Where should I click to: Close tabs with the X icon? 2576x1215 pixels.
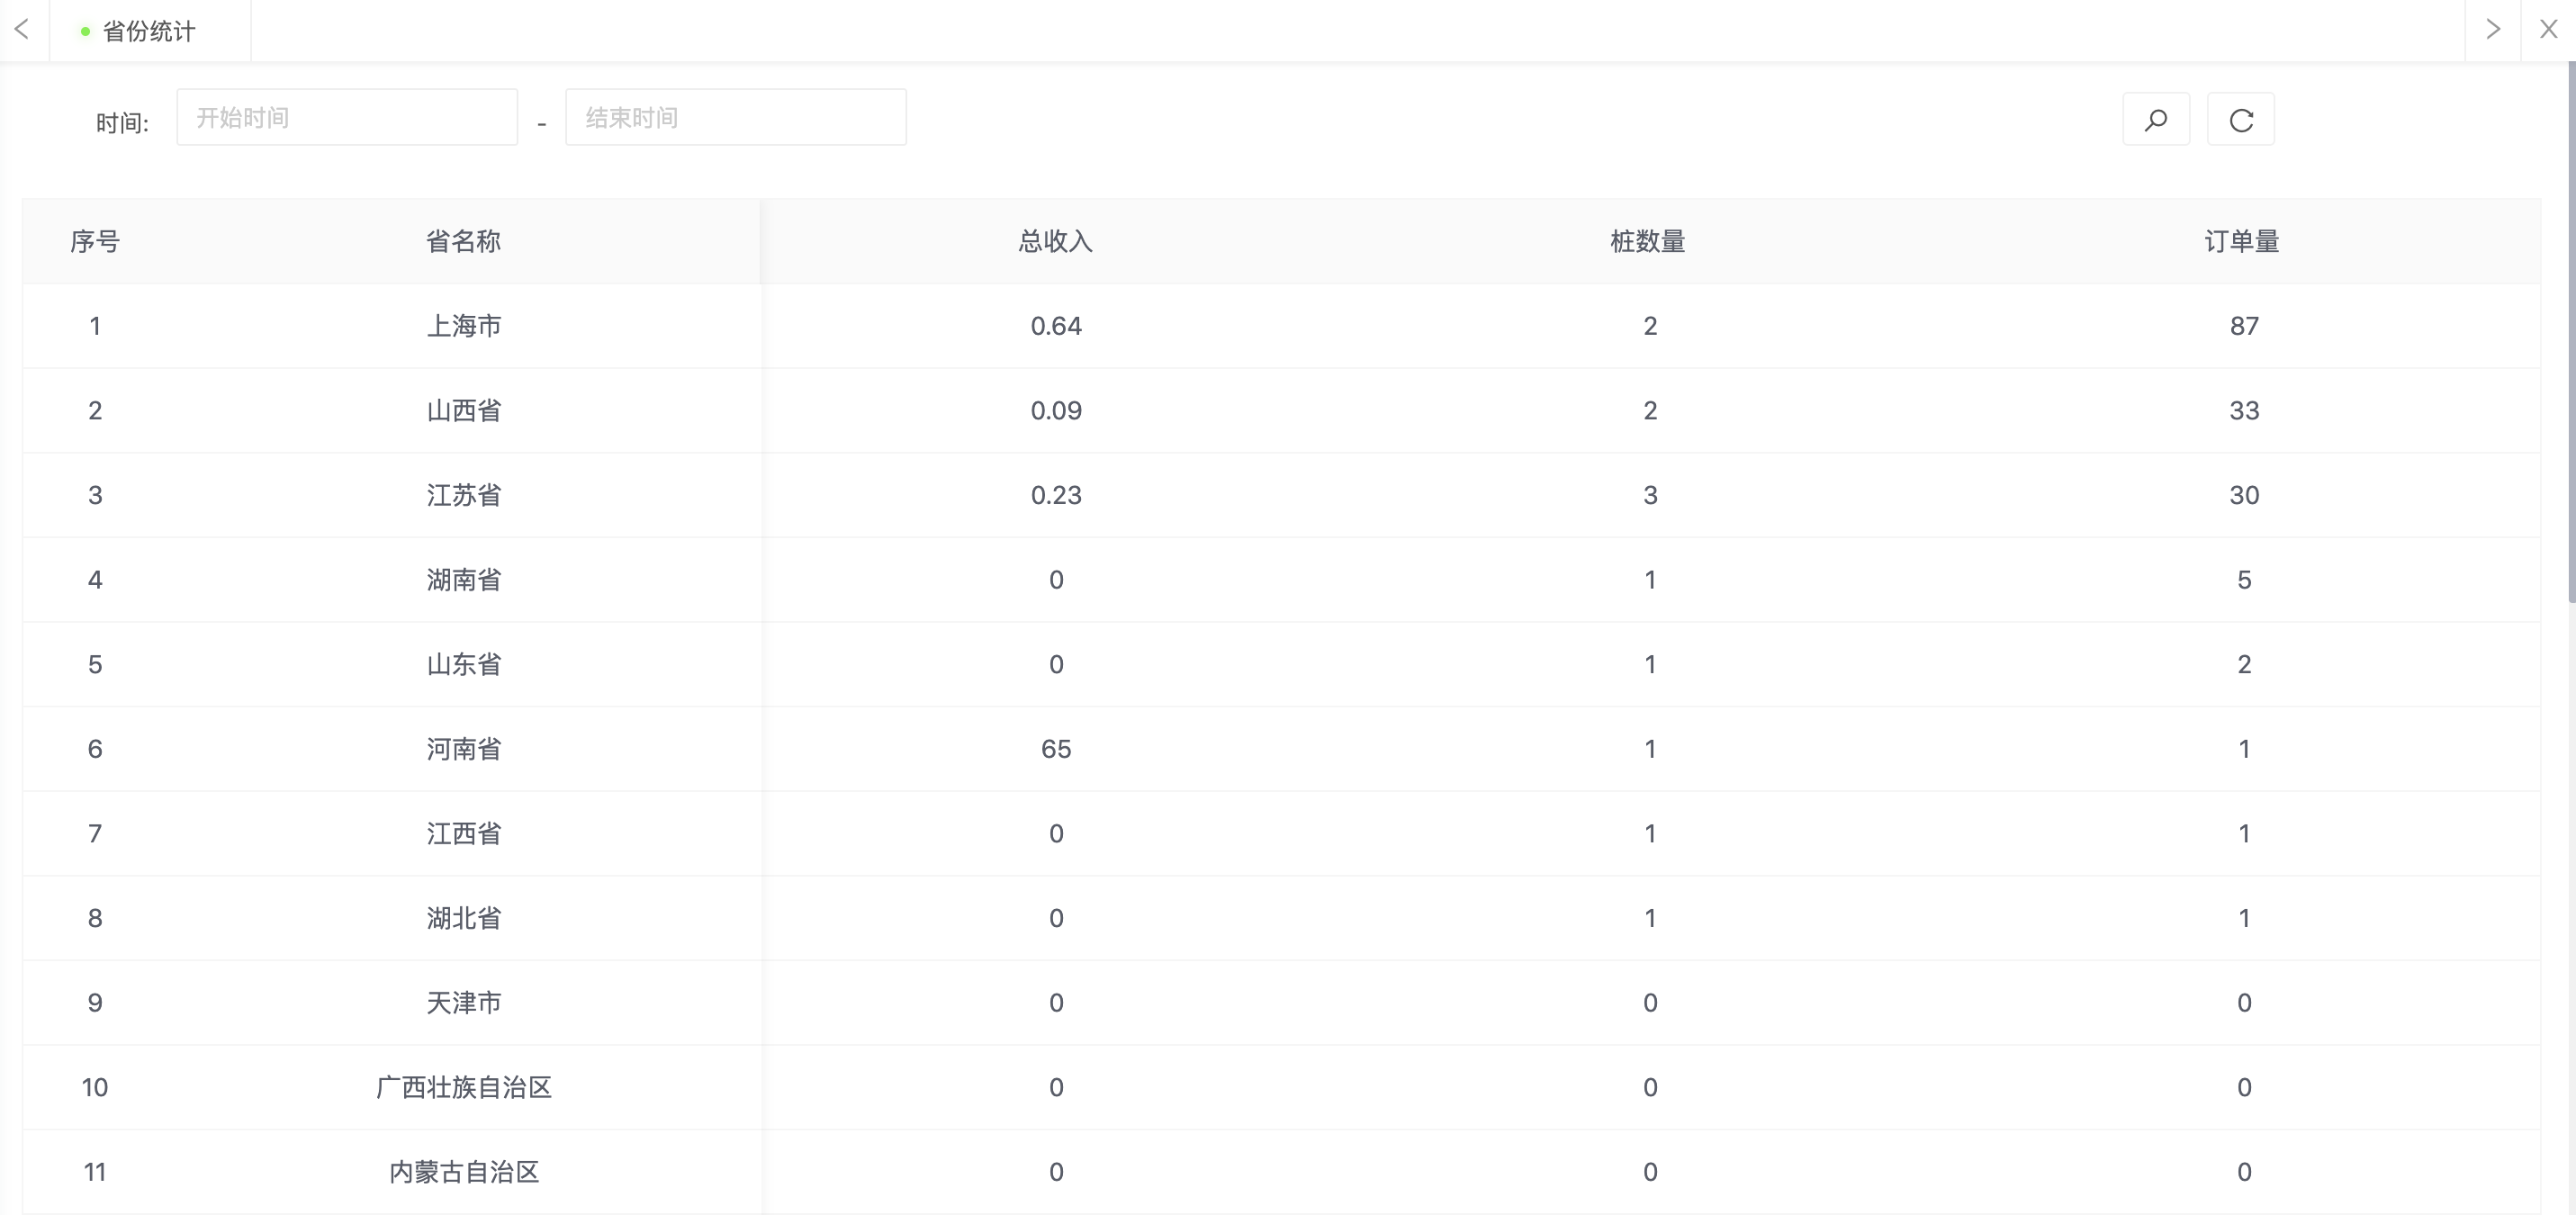2548,30
